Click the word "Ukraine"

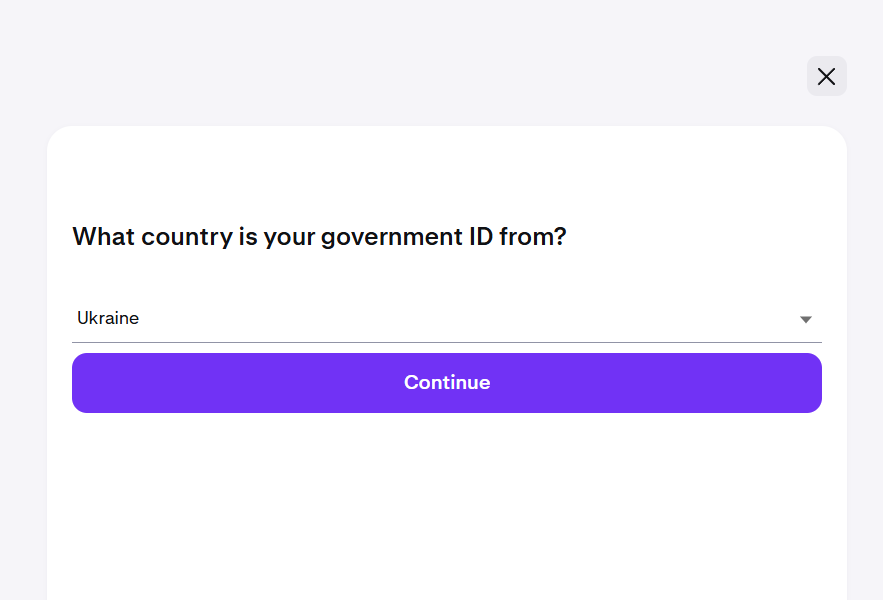pos(108,319)
